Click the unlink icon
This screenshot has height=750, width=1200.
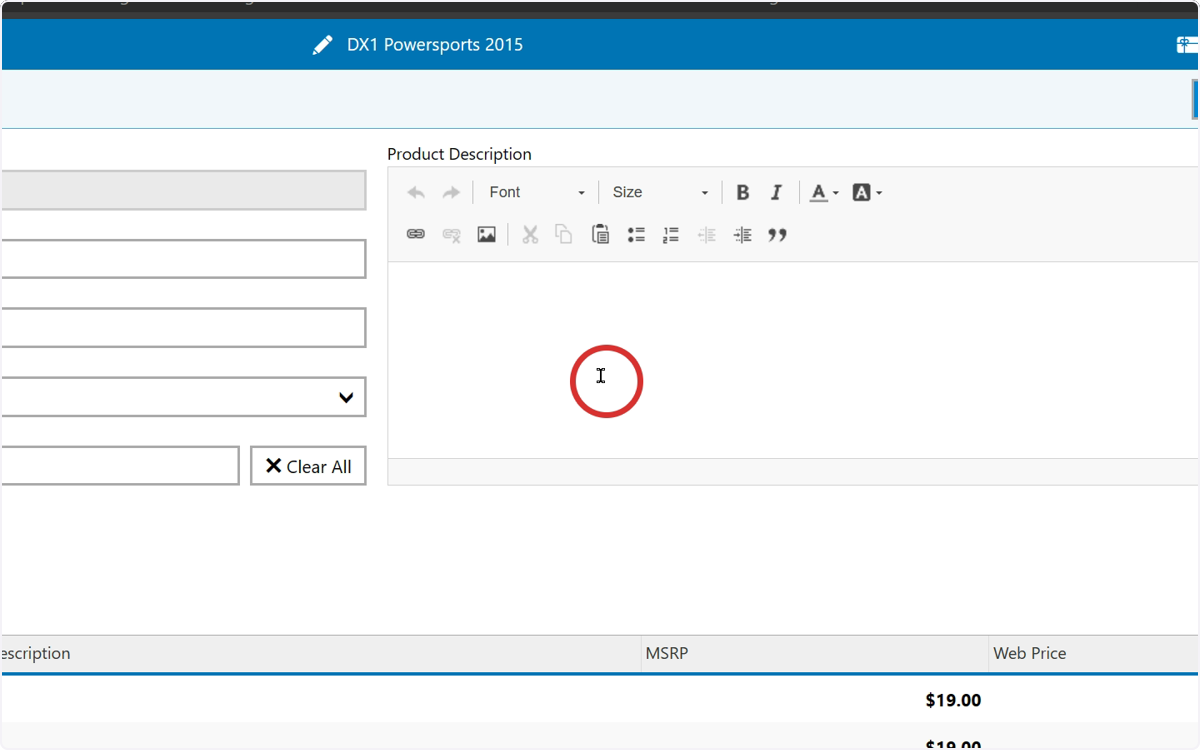click(451, 235)
